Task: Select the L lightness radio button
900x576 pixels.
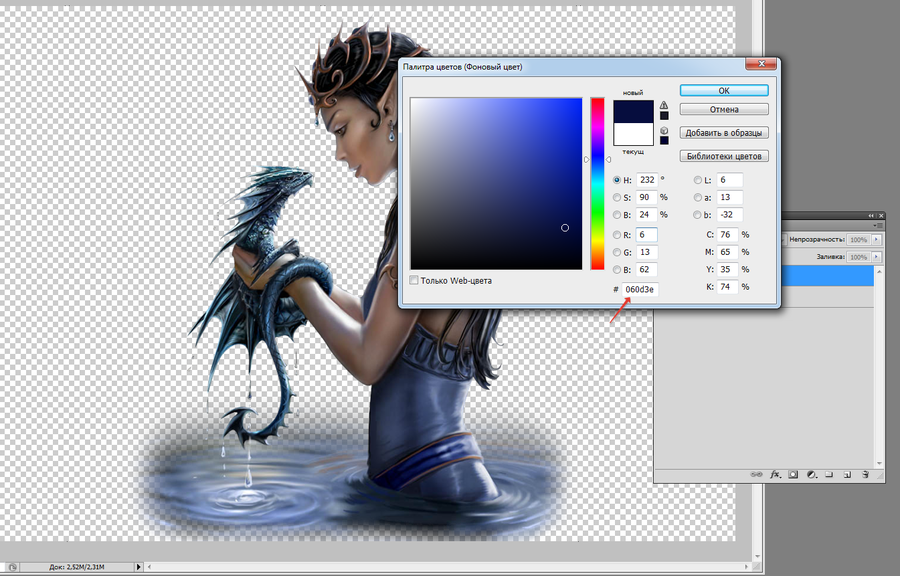Action: [697, 180]
